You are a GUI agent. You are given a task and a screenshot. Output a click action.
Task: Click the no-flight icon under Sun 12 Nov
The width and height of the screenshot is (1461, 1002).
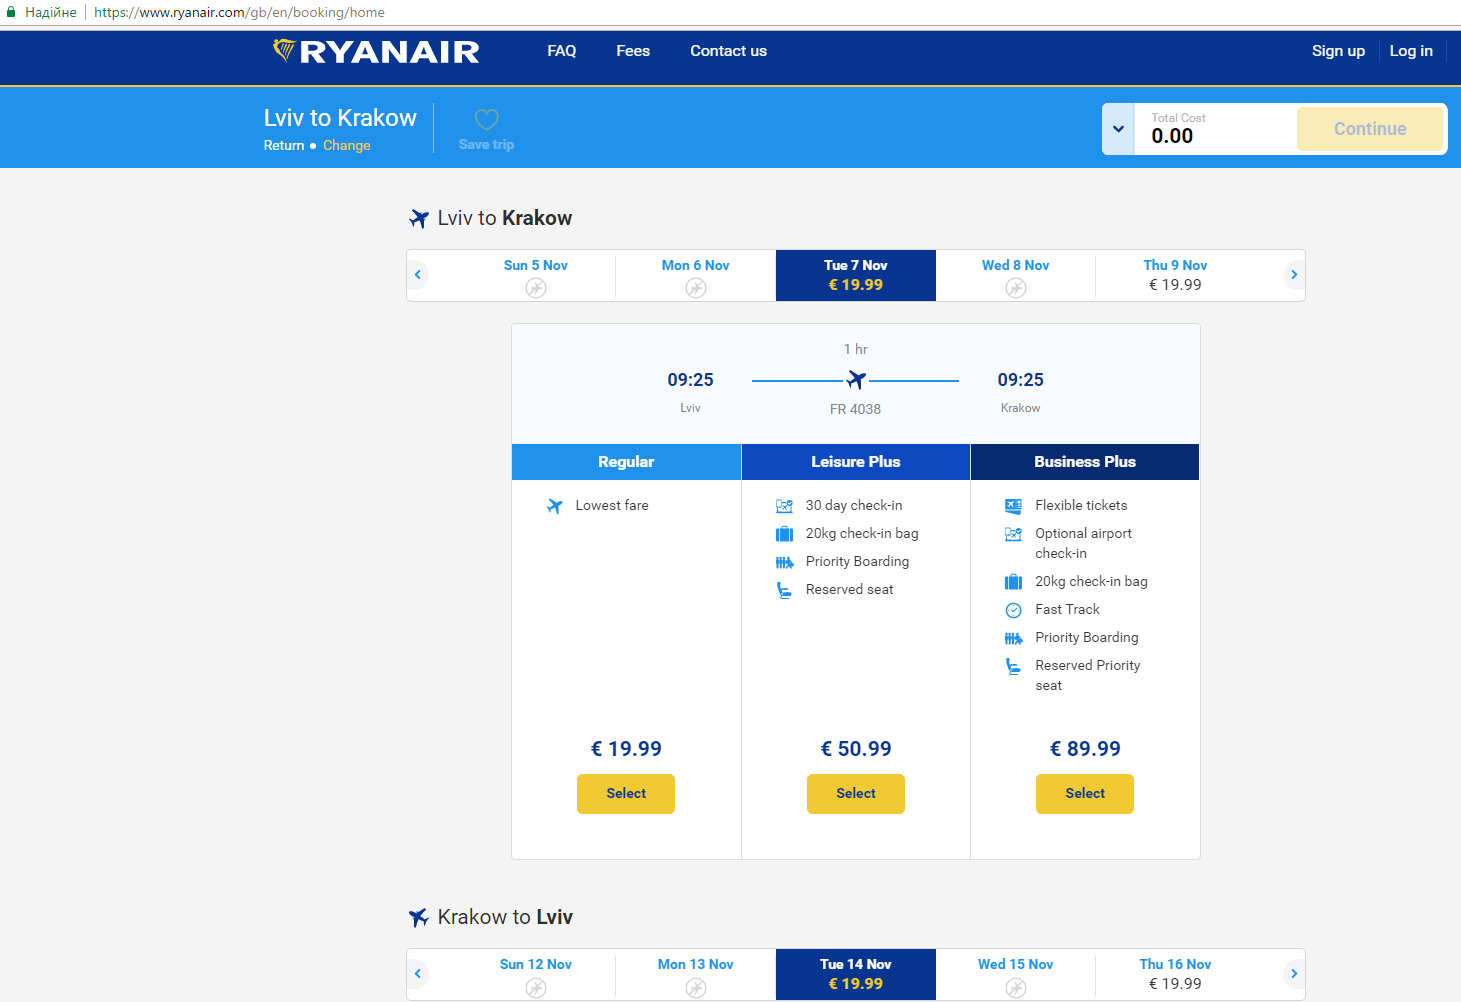pyautogui.click(x=536, y=988)
